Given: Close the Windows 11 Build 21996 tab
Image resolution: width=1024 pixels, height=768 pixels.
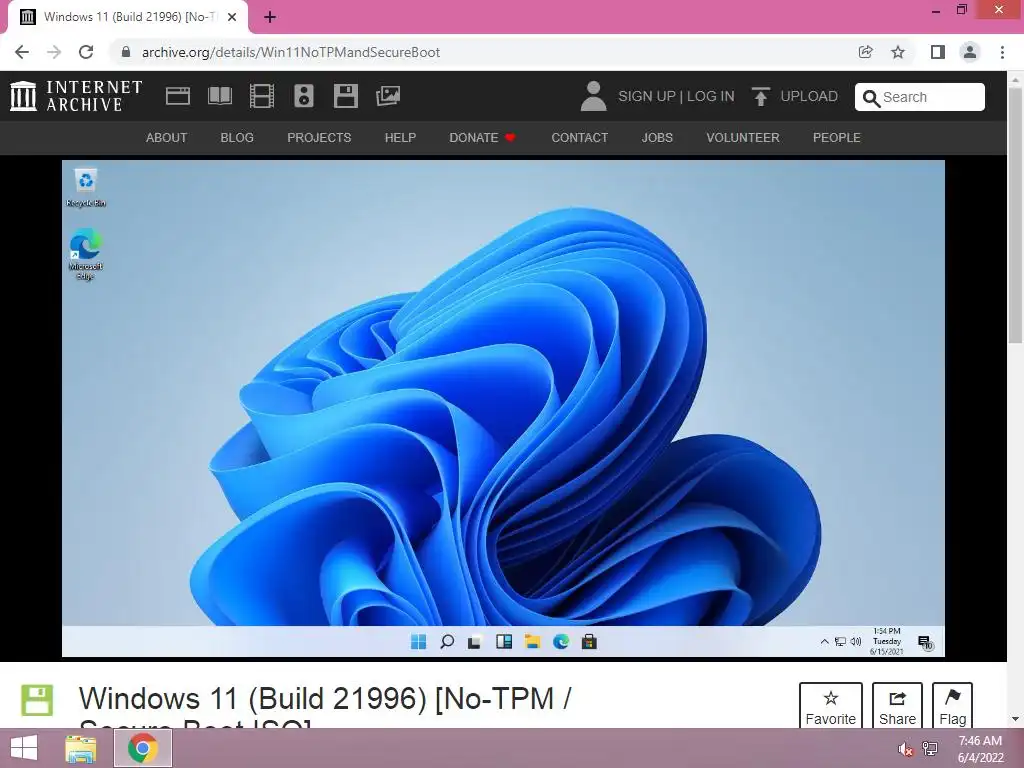Looking at the screenshot, I should coord(232,17).
